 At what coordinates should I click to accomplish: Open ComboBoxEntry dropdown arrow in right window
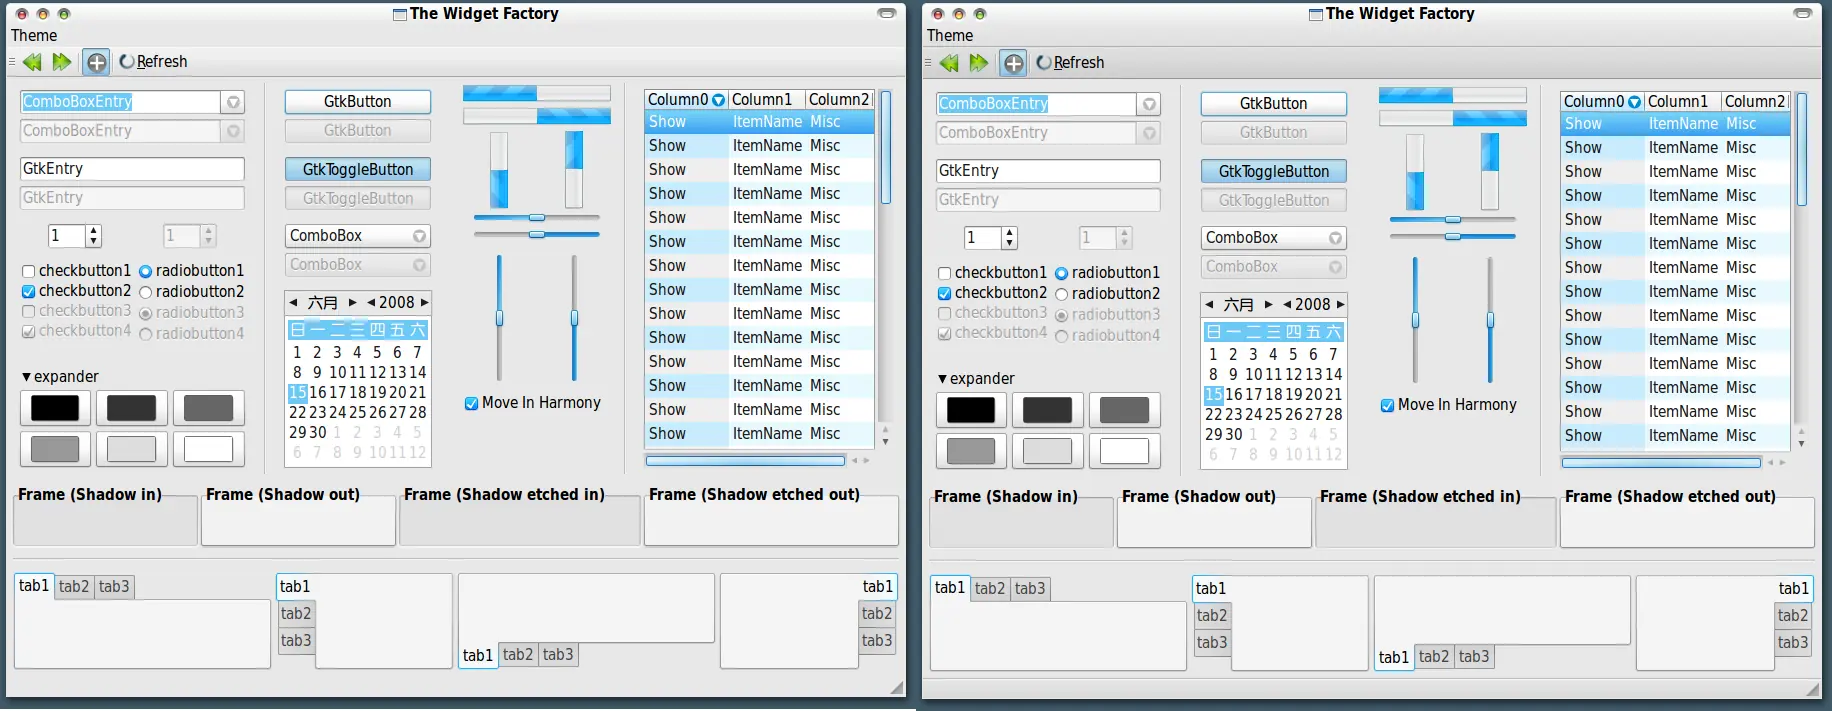pos(1149,104)
